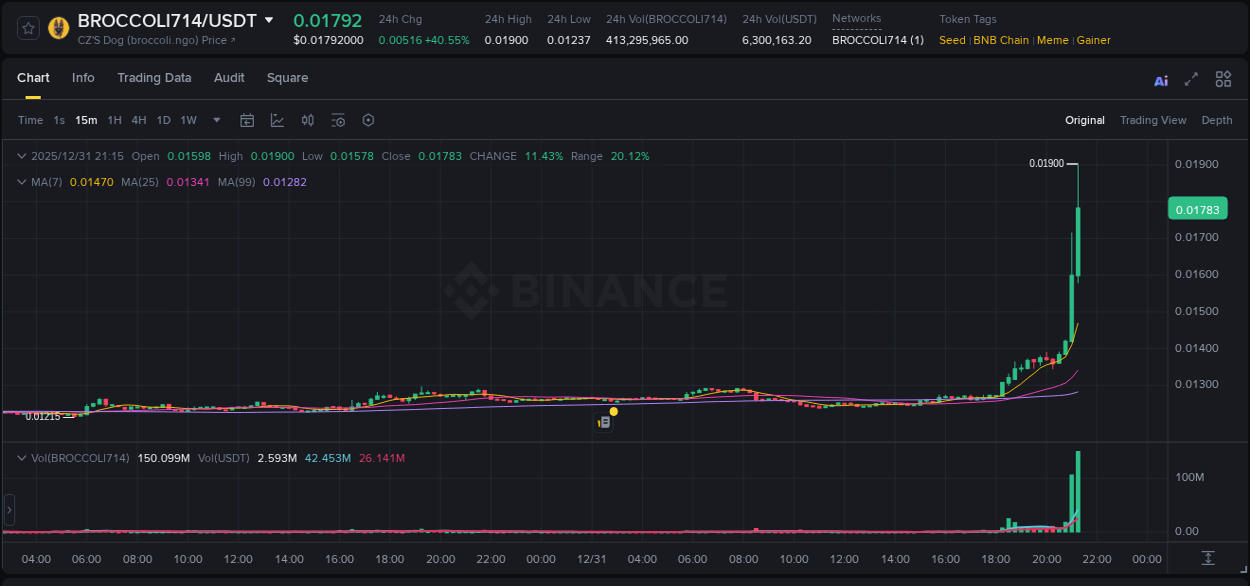Open the BNB Chain tag link

pos(1001,40)
